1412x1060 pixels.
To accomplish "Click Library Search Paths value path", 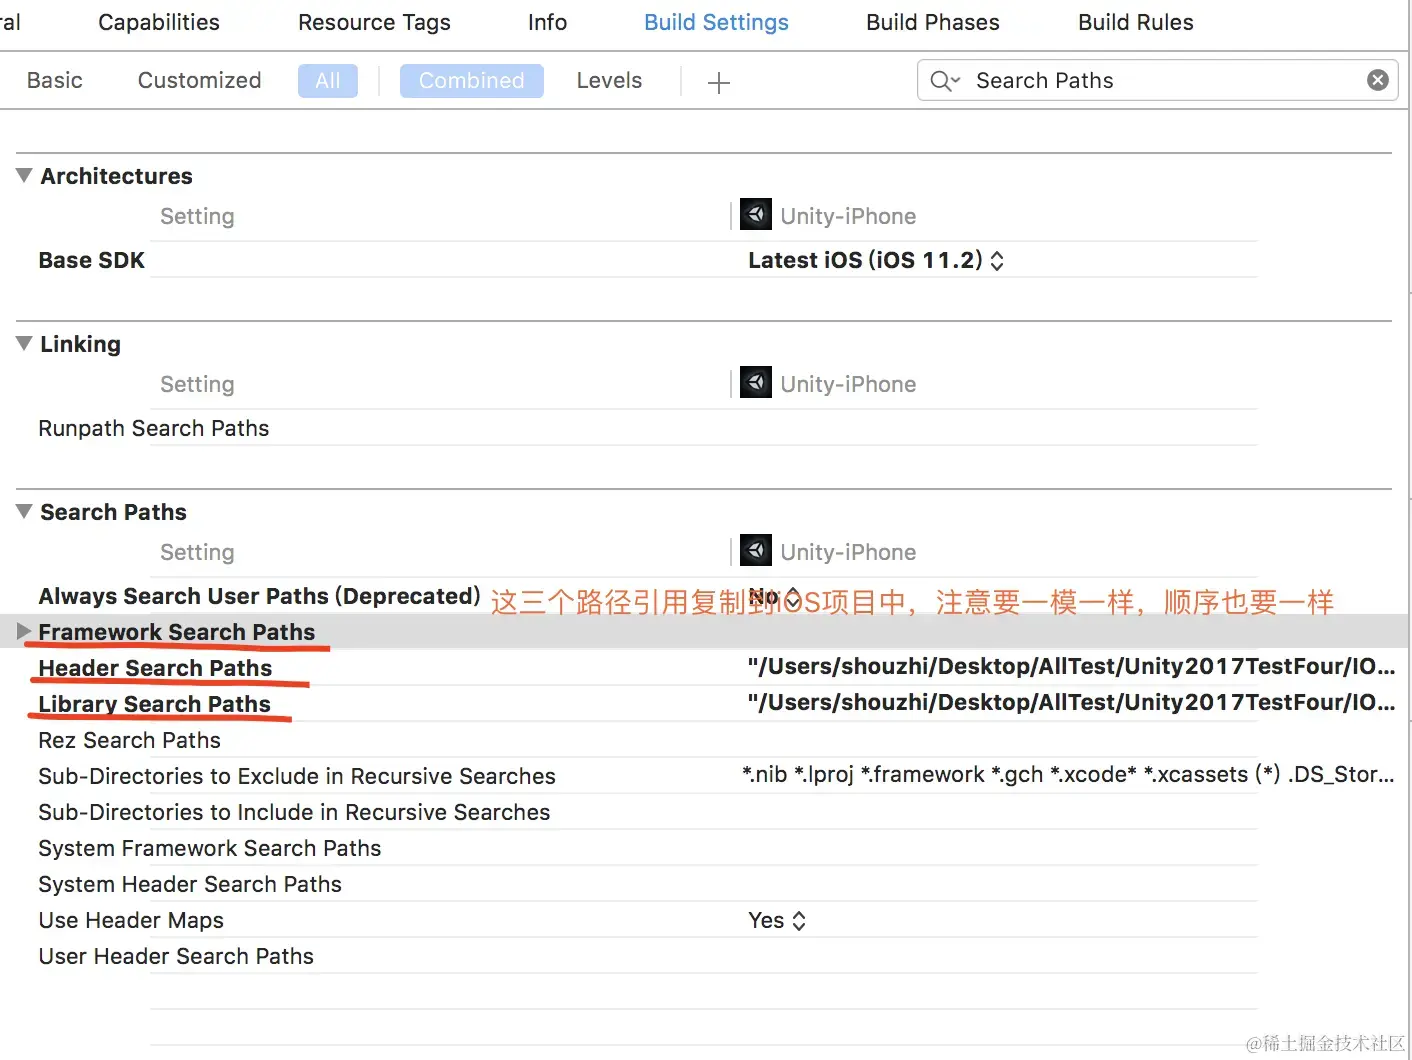I will [1071, 703].
